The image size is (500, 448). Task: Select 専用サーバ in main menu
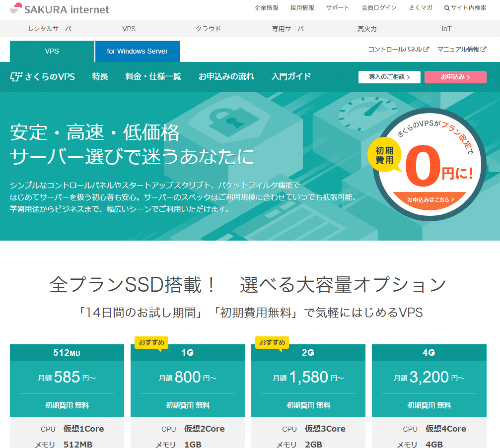[x=288, y=29]
